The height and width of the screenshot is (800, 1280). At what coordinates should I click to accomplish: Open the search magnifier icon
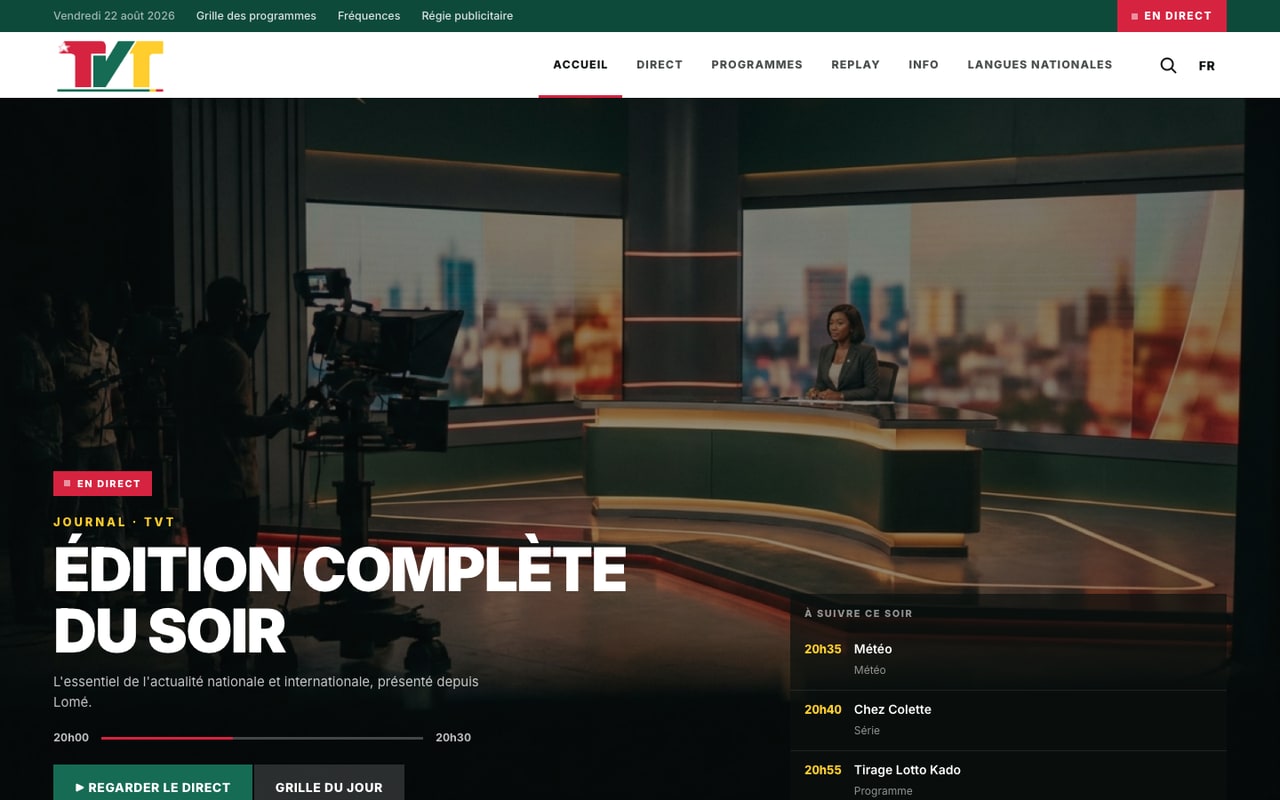(1168, 65)
